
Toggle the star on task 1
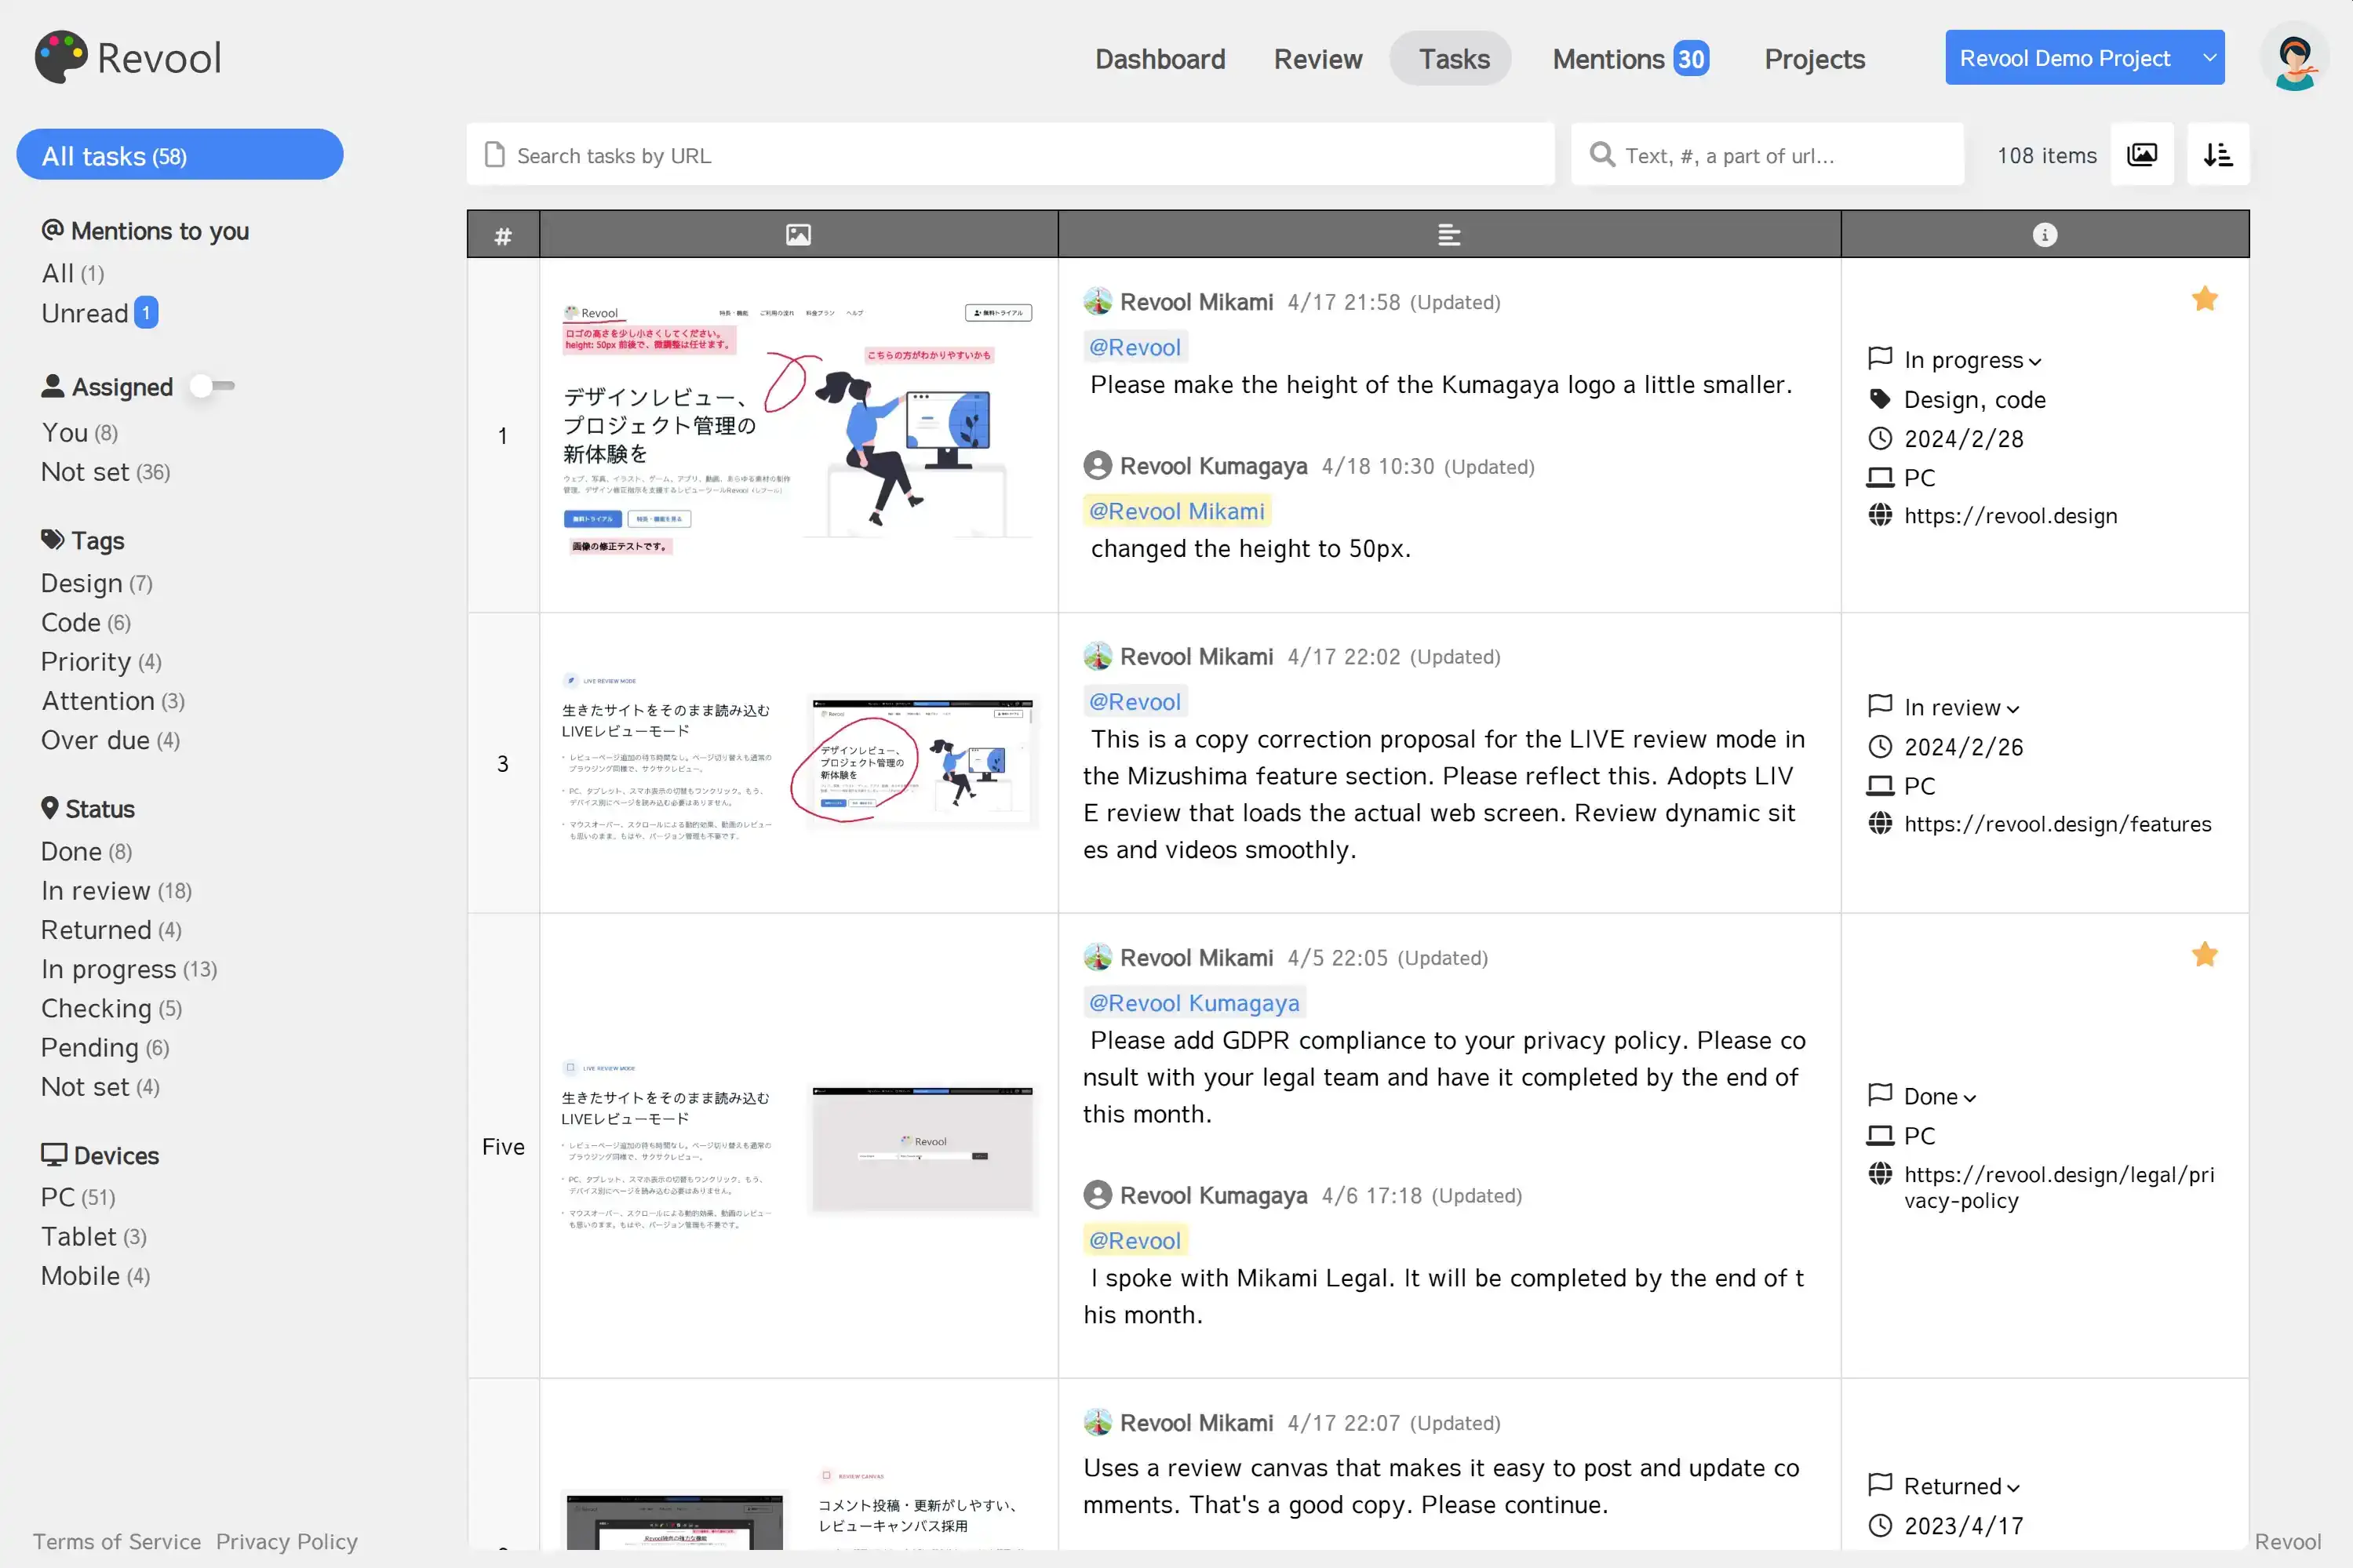tap(2204, 298)
